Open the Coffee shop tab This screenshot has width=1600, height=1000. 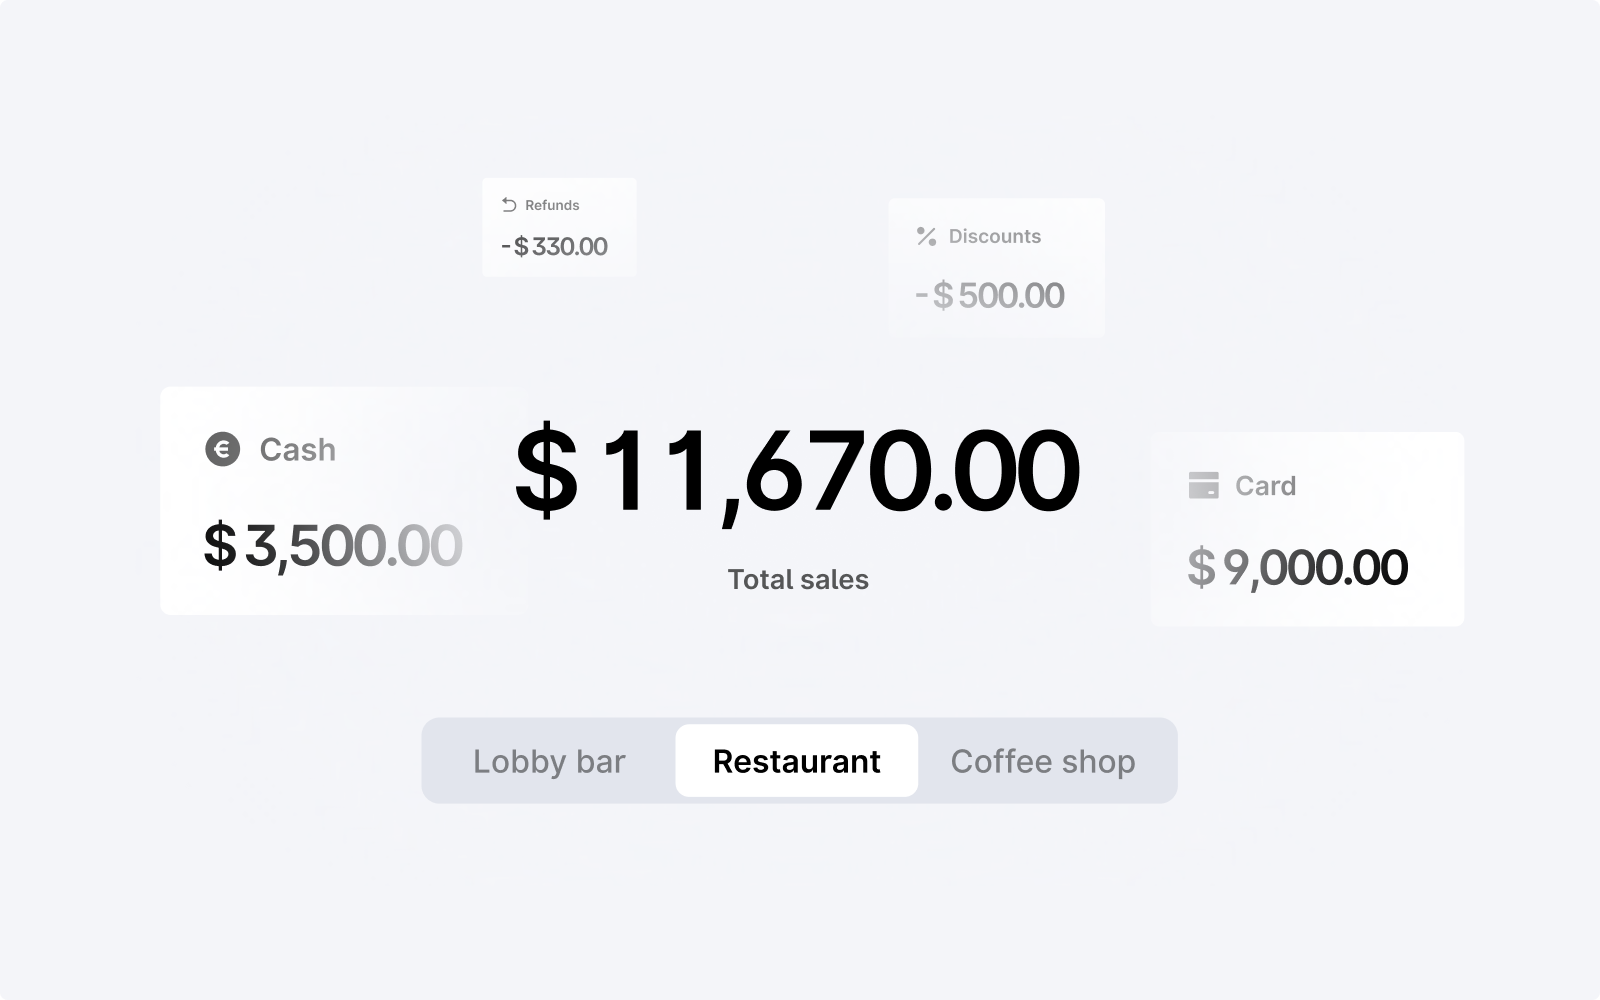[1043, 761]
